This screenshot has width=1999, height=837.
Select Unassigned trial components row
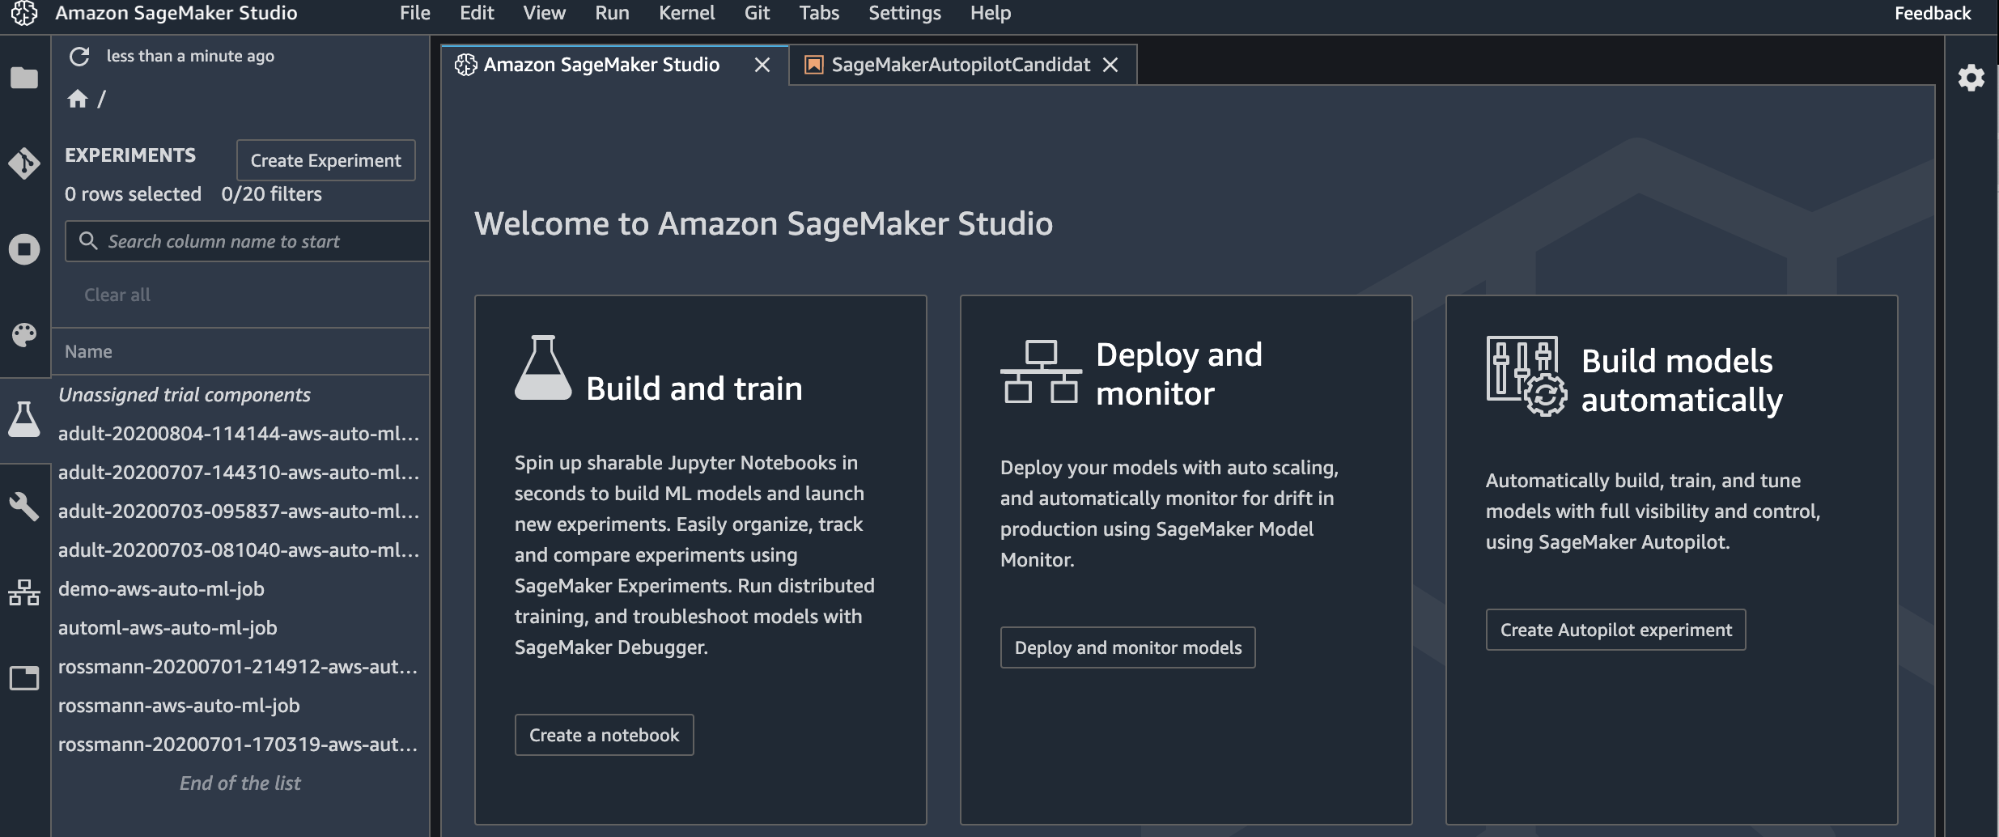point(240,395)
